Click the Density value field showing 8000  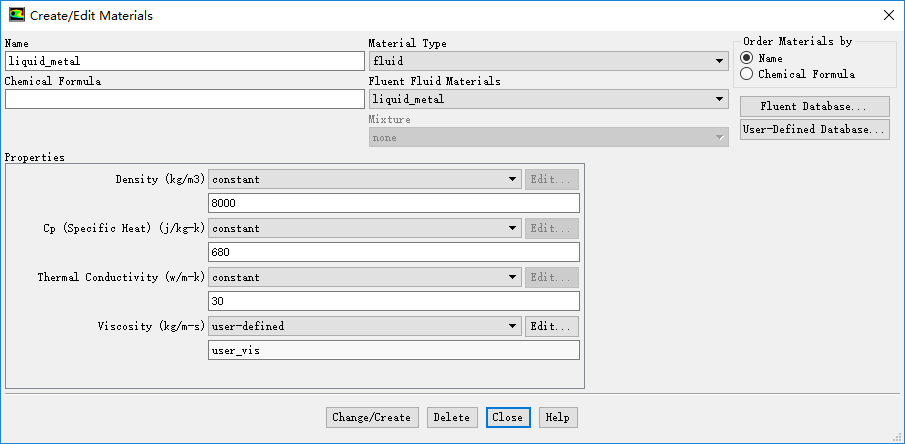[394, 203]
